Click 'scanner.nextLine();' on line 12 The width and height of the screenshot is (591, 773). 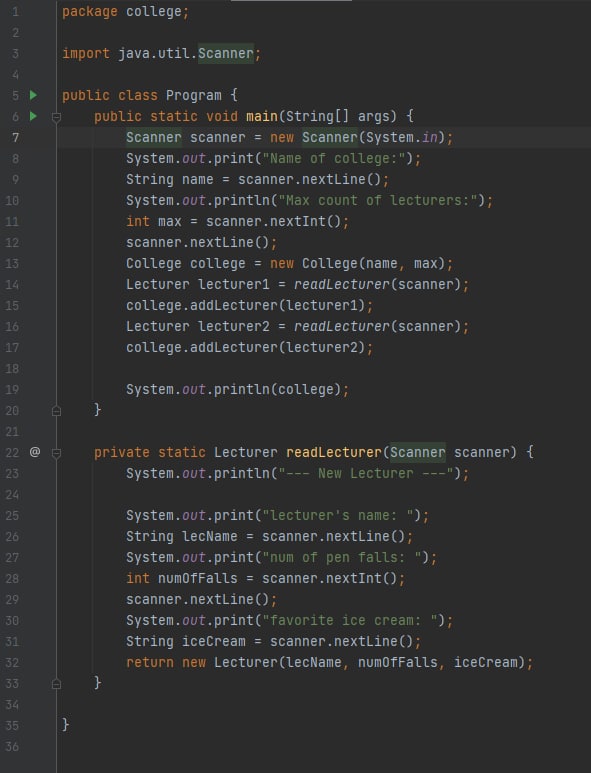click(x=202, y=243)
